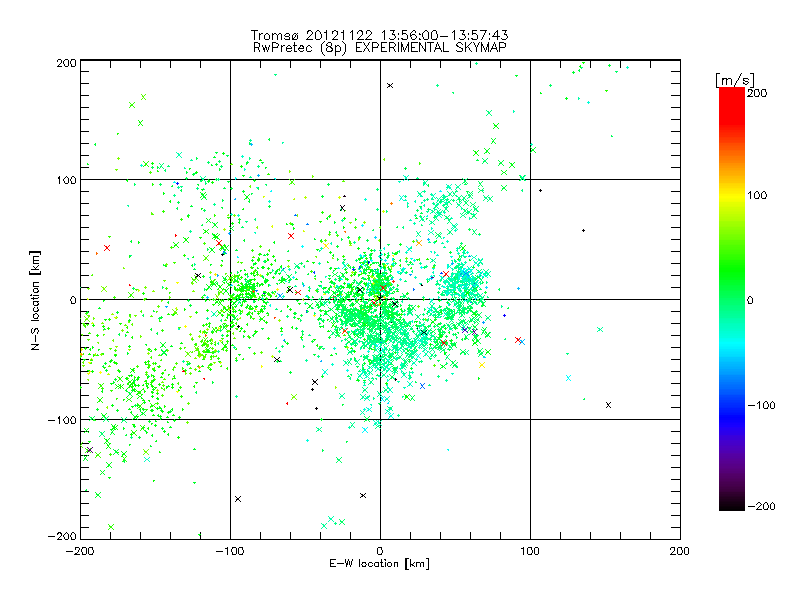The image size is (800, 600).
Task: Select the color bar's '-100' label
Action: coord(761,406)
